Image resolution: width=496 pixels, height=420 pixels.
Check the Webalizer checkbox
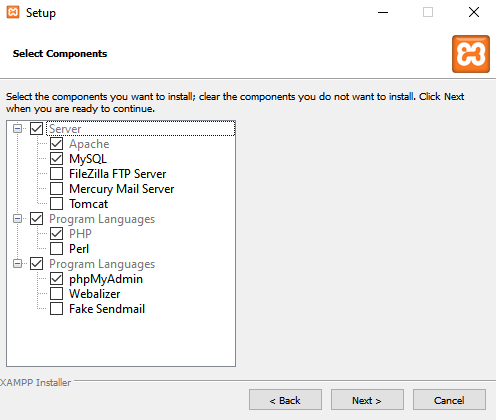56,294
